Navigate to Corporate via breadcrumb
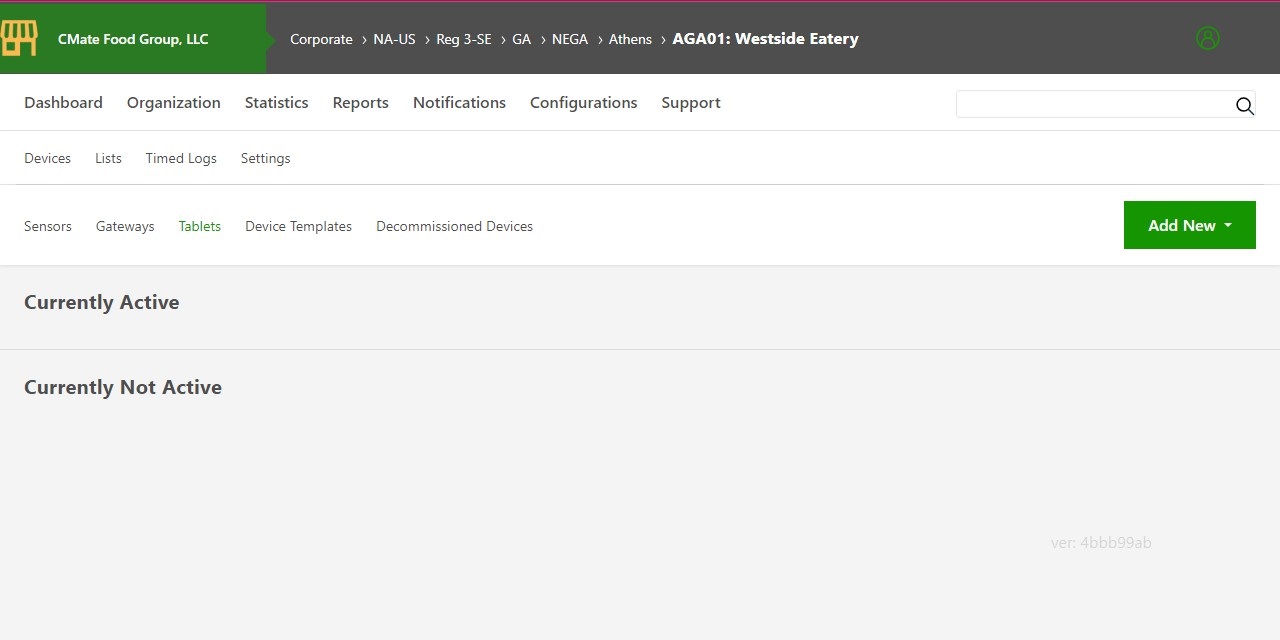 (321, 39)
